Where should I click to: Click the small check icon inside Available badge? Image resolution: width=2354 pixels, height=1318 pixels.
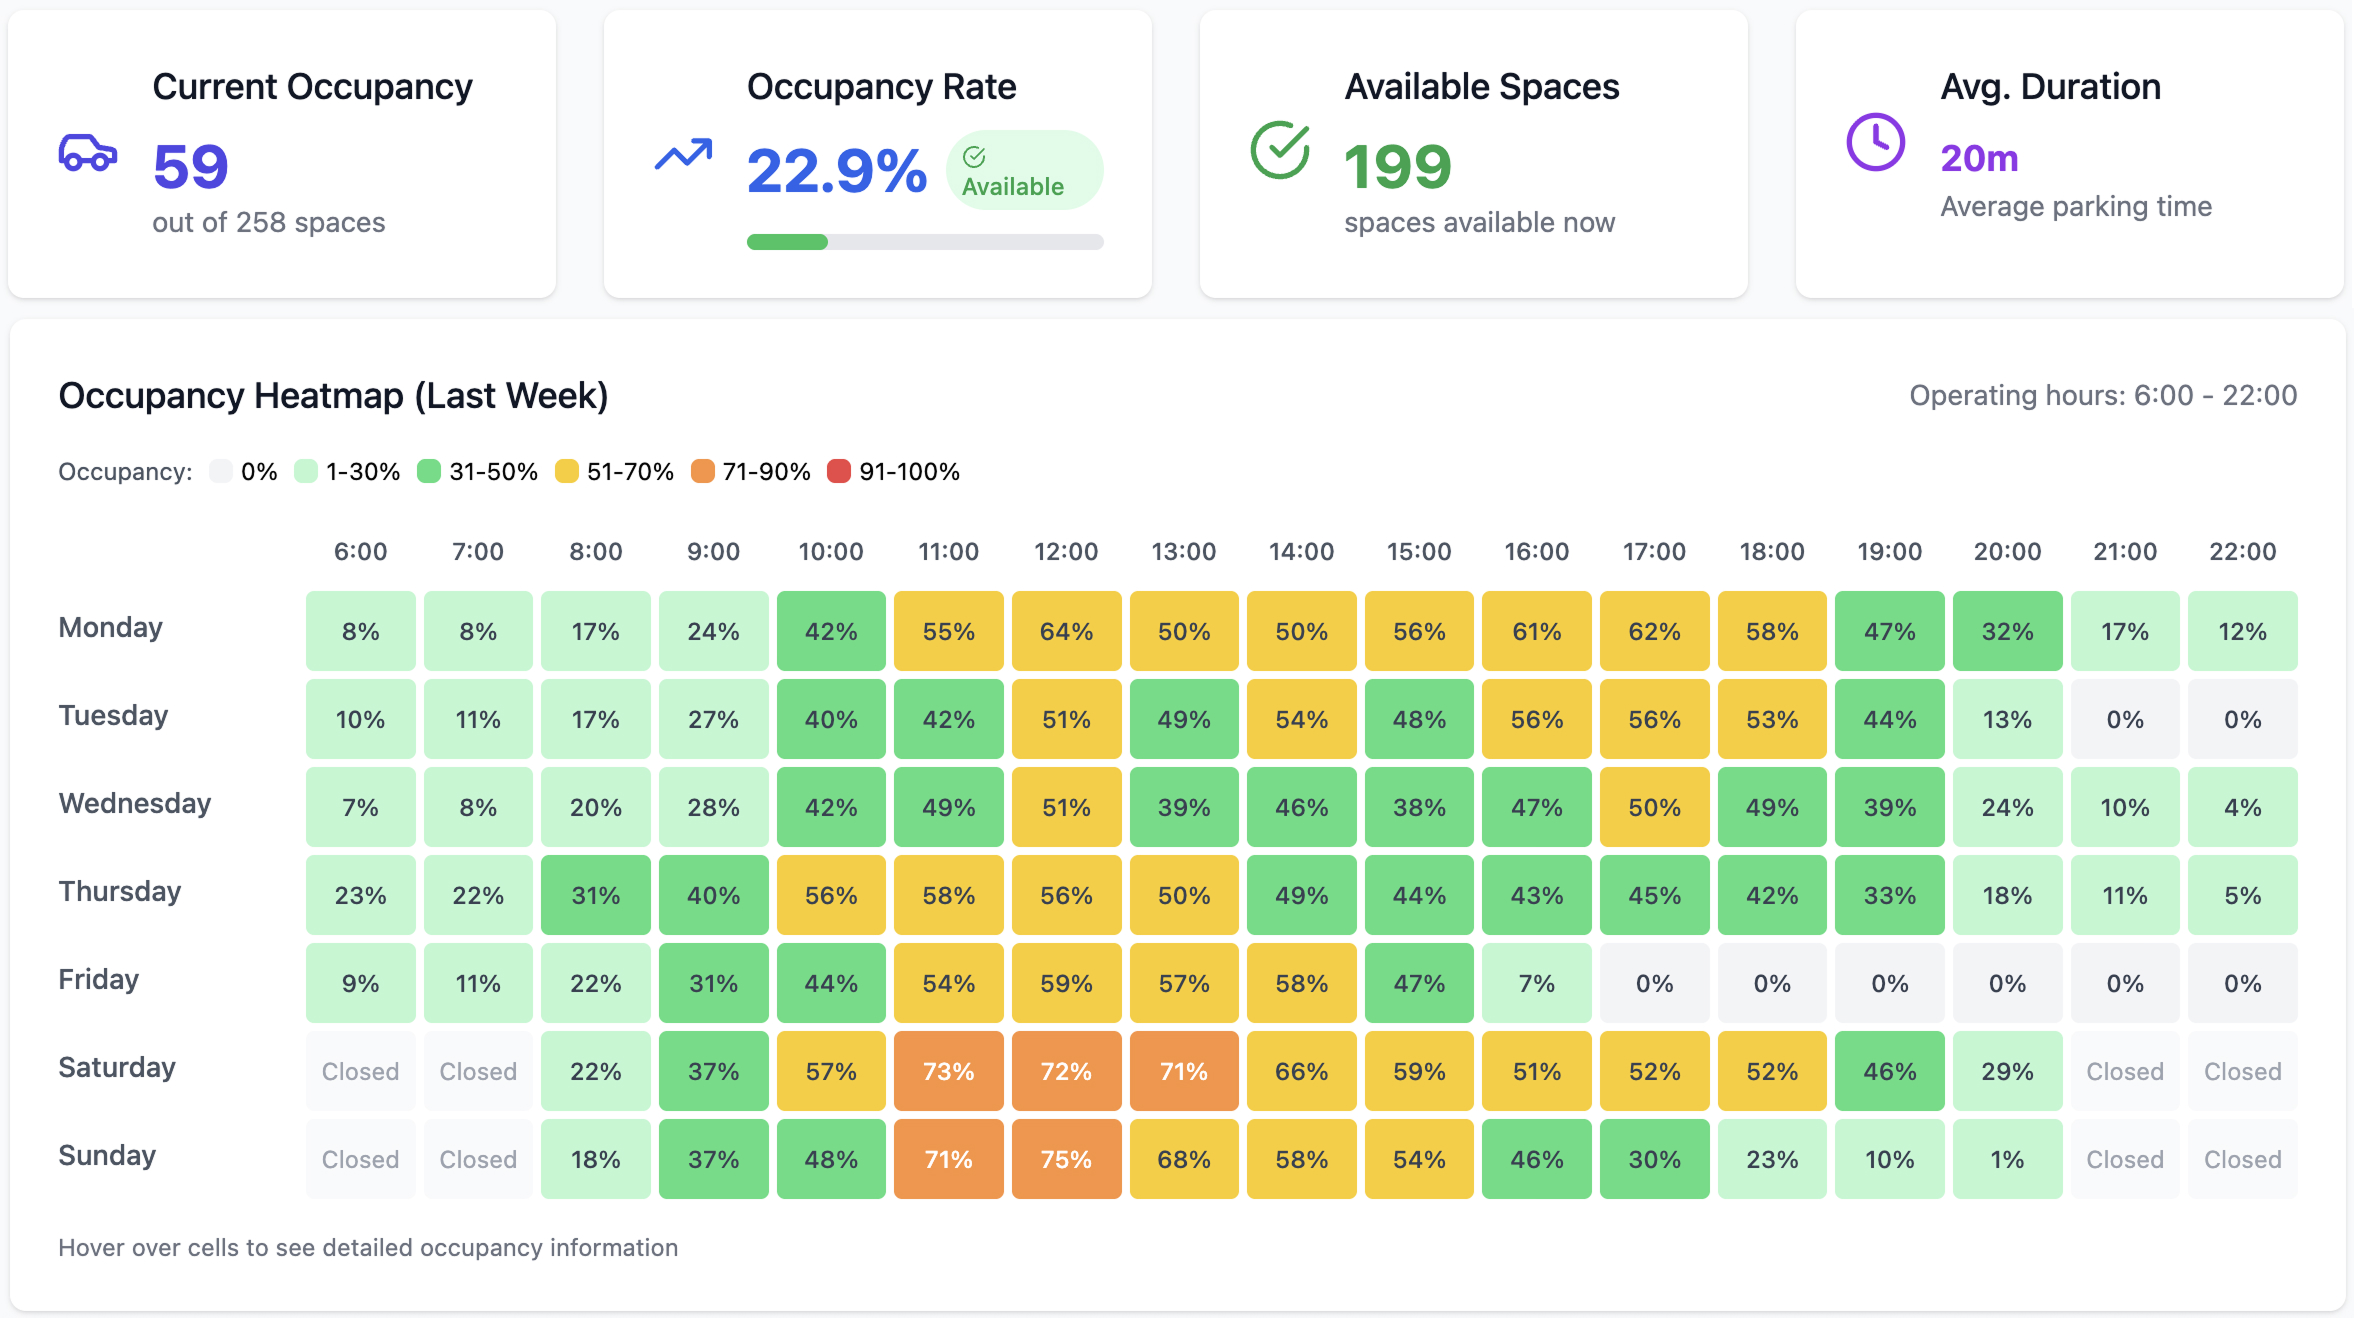[977, 155]
